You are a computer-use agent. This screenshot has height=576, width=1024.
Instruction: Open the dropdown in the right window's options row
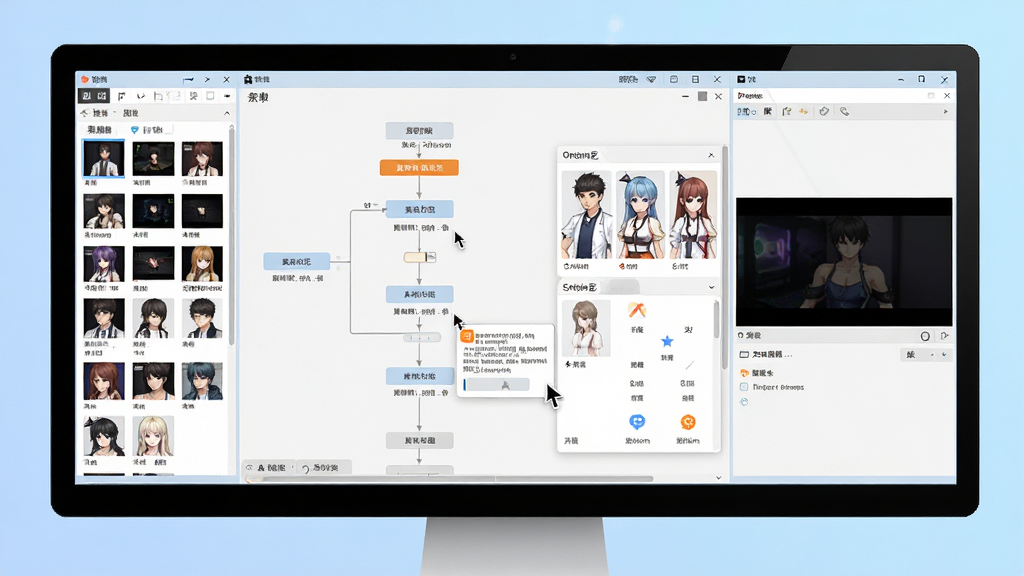925,355
